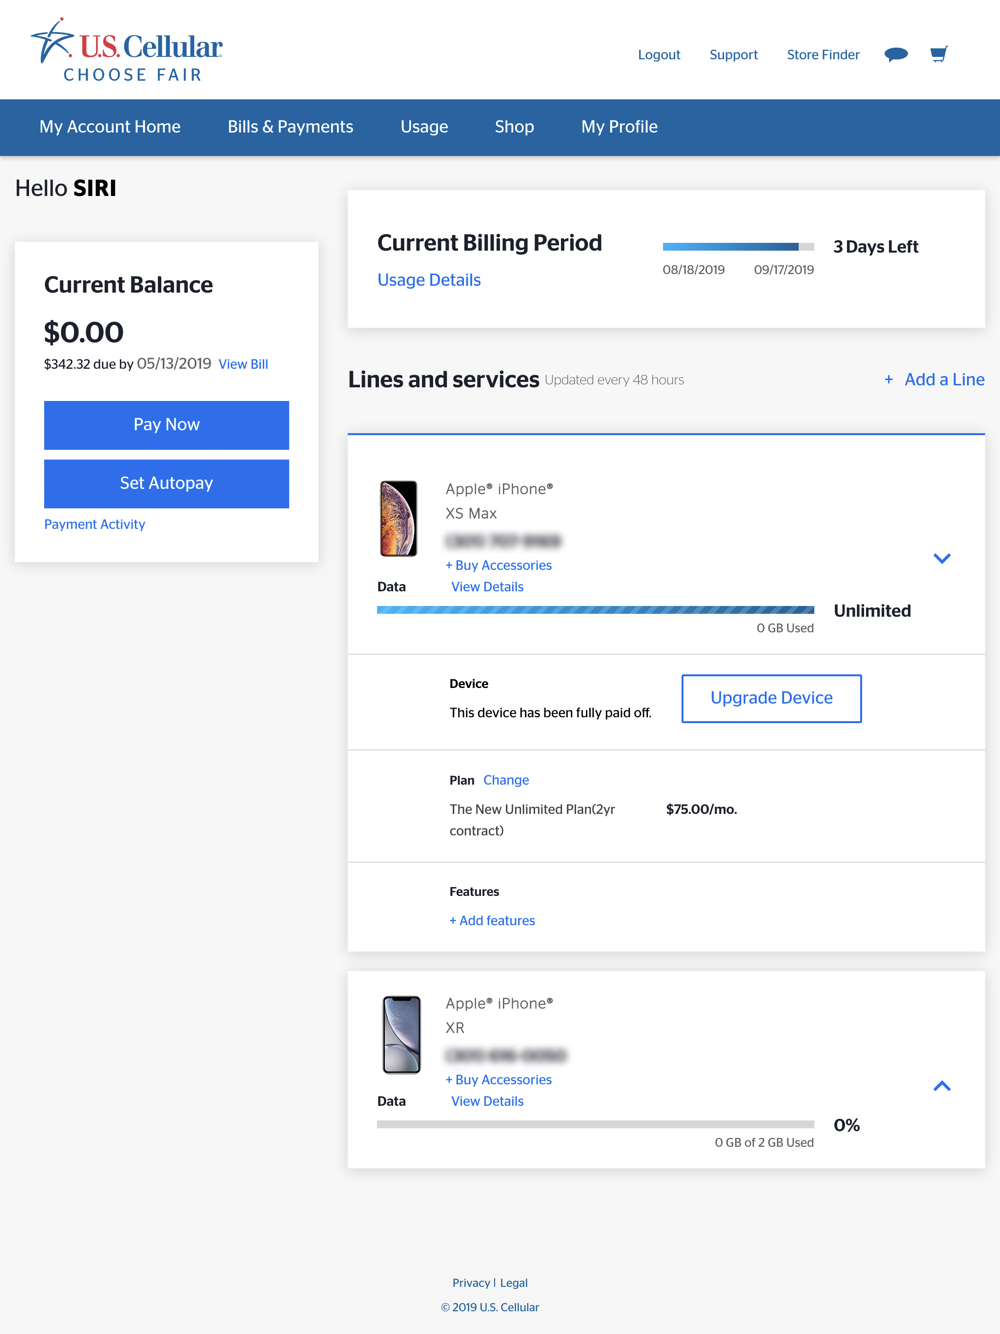This screenshot has width=1000, height=1334.
Task: Click the 08/18/2019 billing start date
Action: coord(694,270)
